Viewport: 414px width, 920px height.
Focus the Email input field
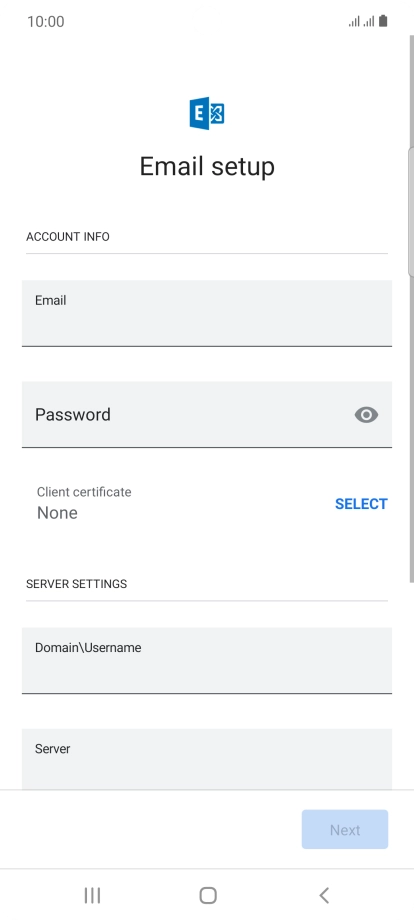(x=207, y=313)
